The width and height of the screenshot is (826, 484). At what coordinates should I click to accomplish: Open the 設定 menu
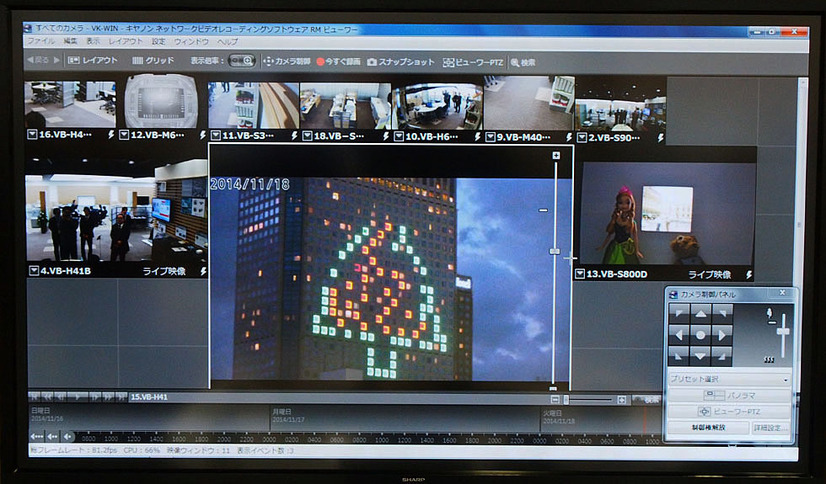coord(159,41)
